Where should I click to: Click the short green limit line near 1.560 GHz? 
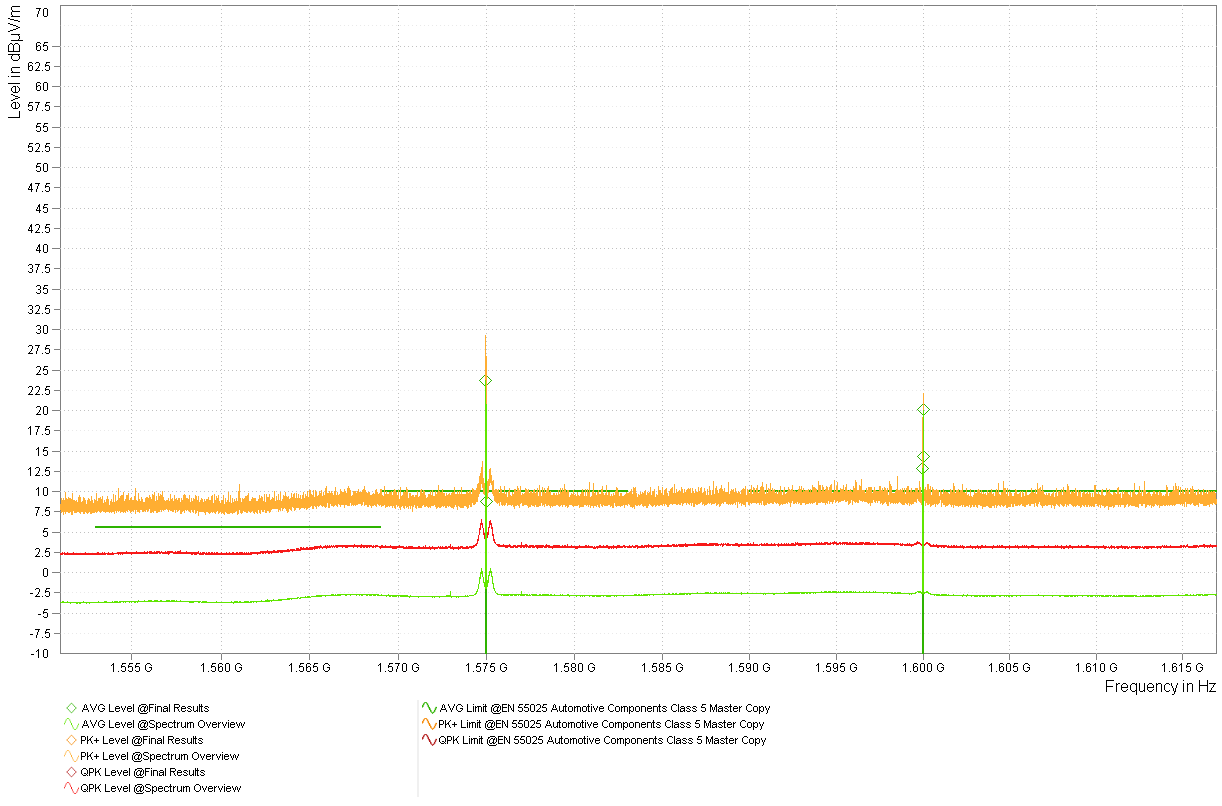(238, 526)
